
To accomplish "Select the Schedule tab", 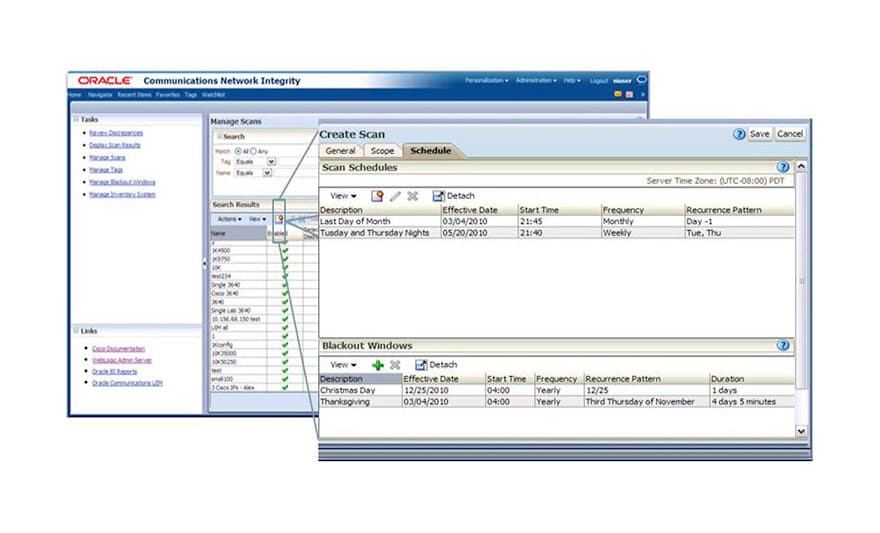I will [x=430, y=151].
